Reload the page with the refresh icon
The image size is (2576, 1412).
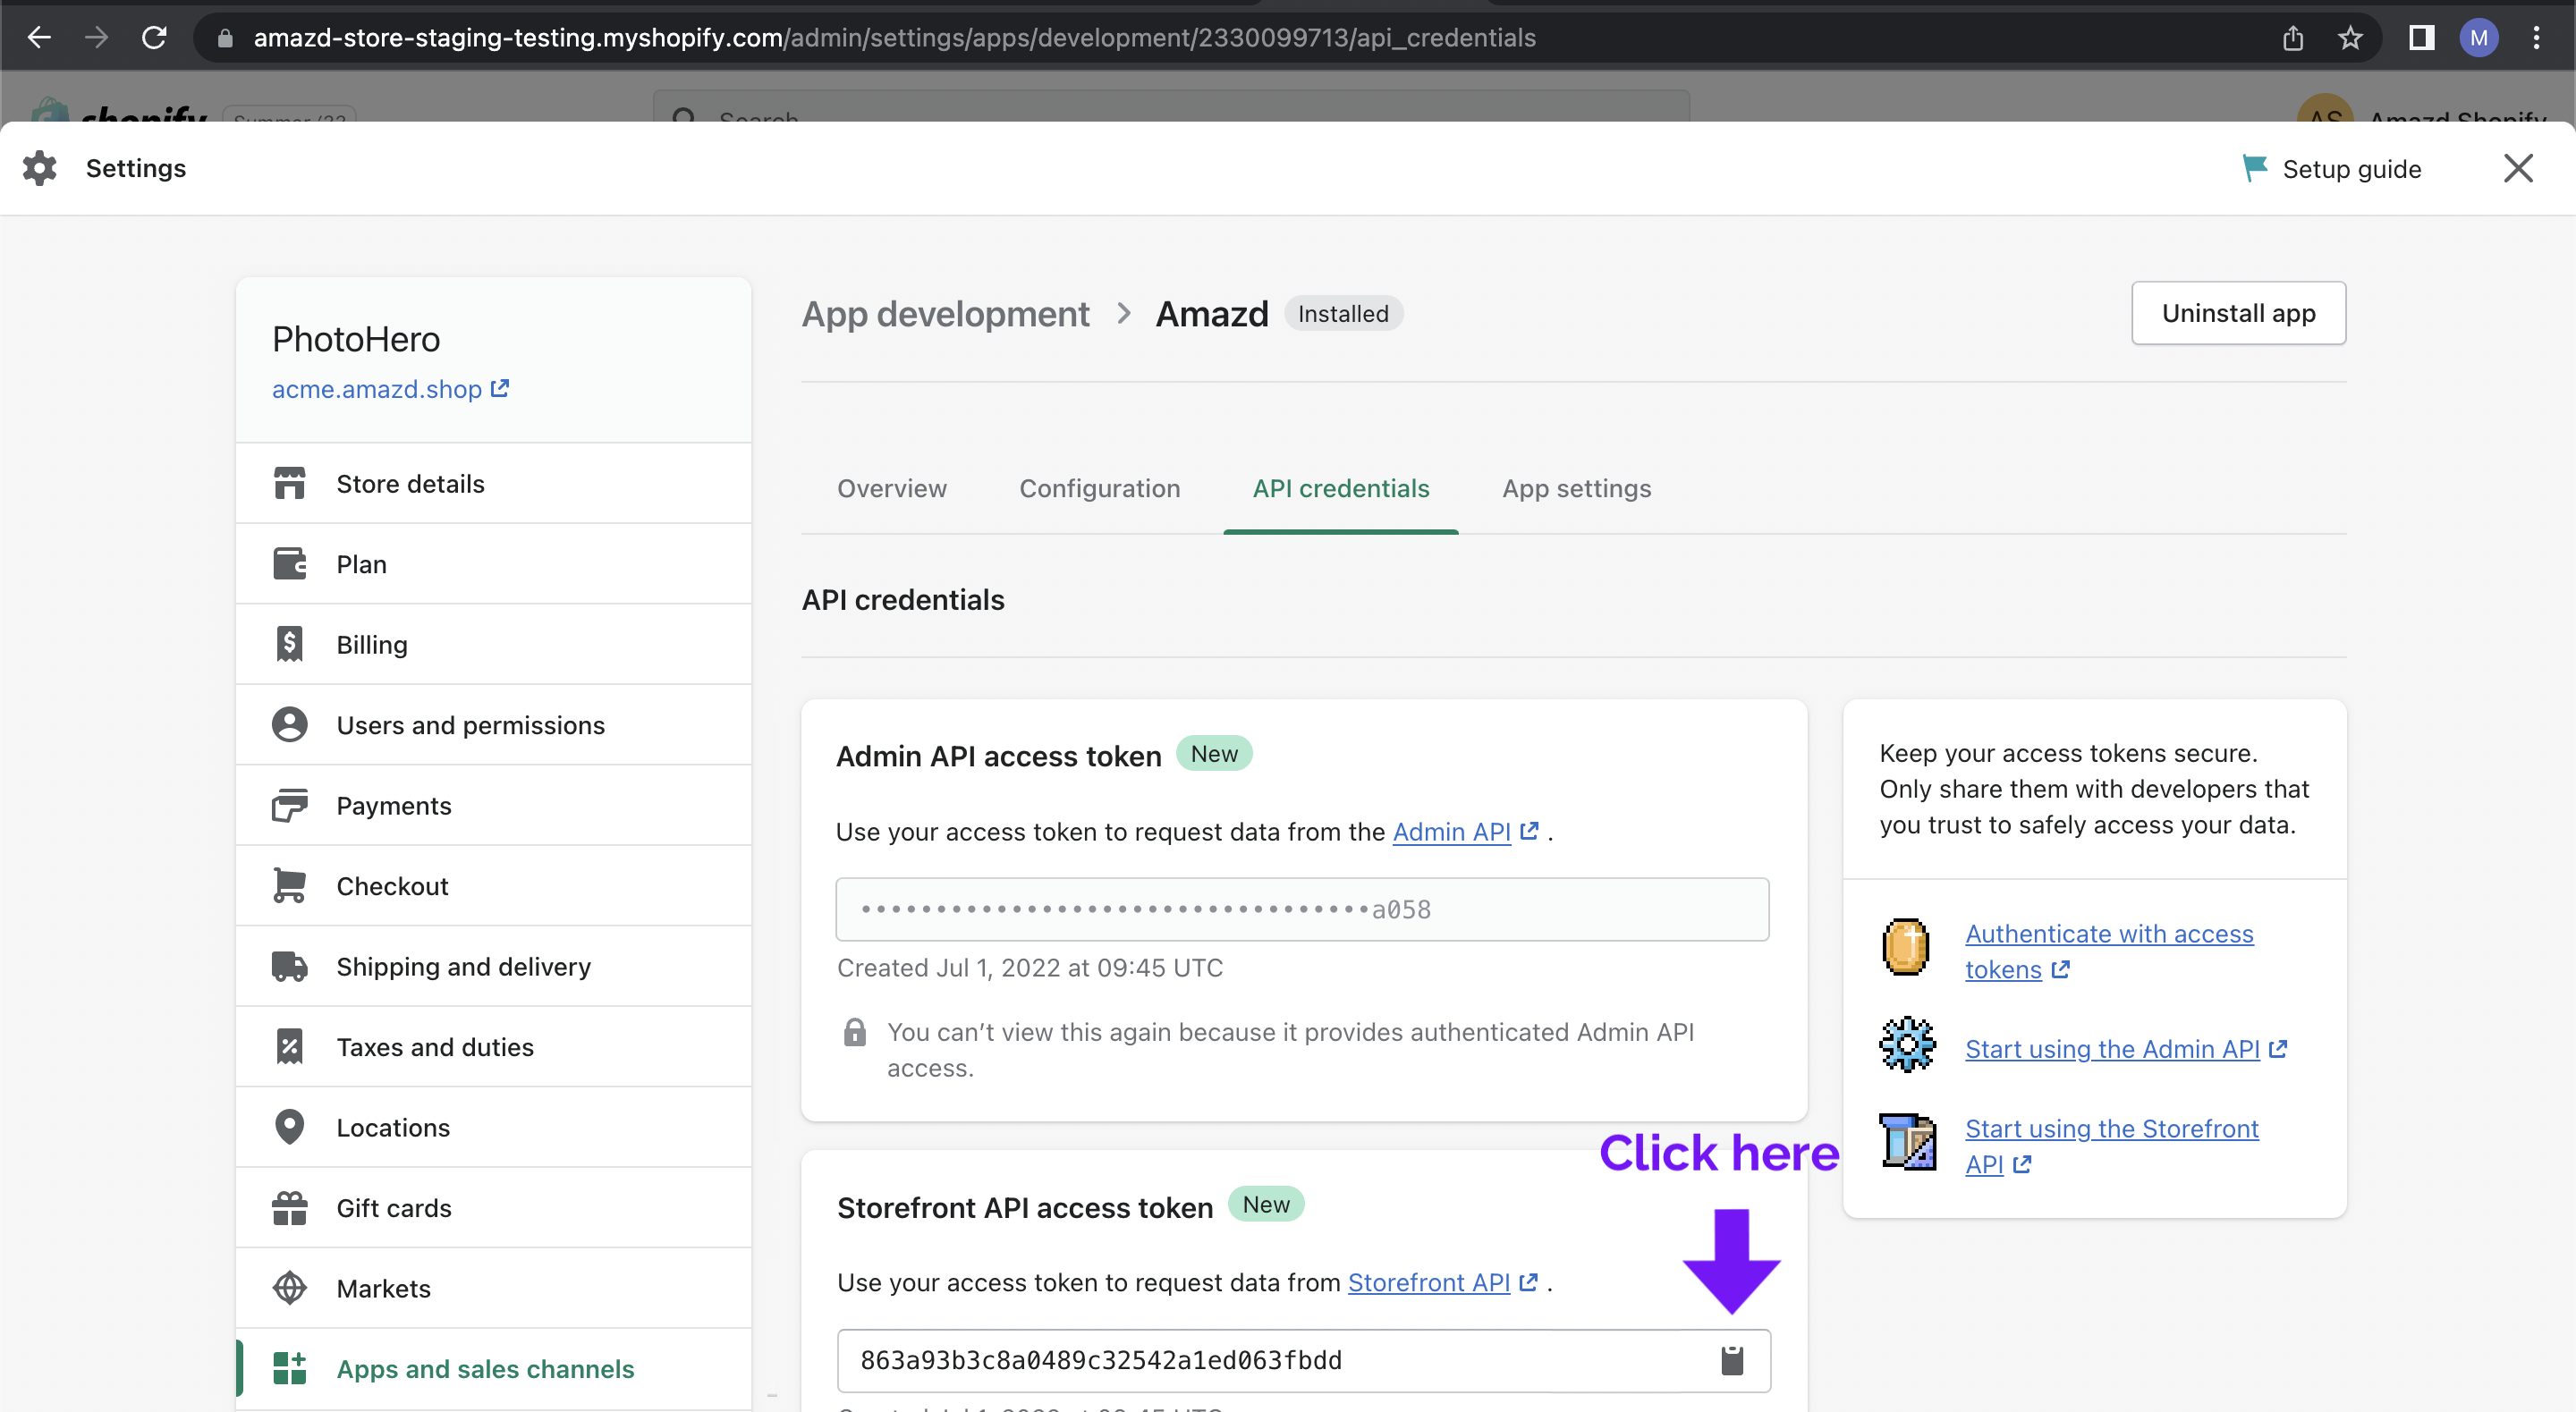[154, 38]
